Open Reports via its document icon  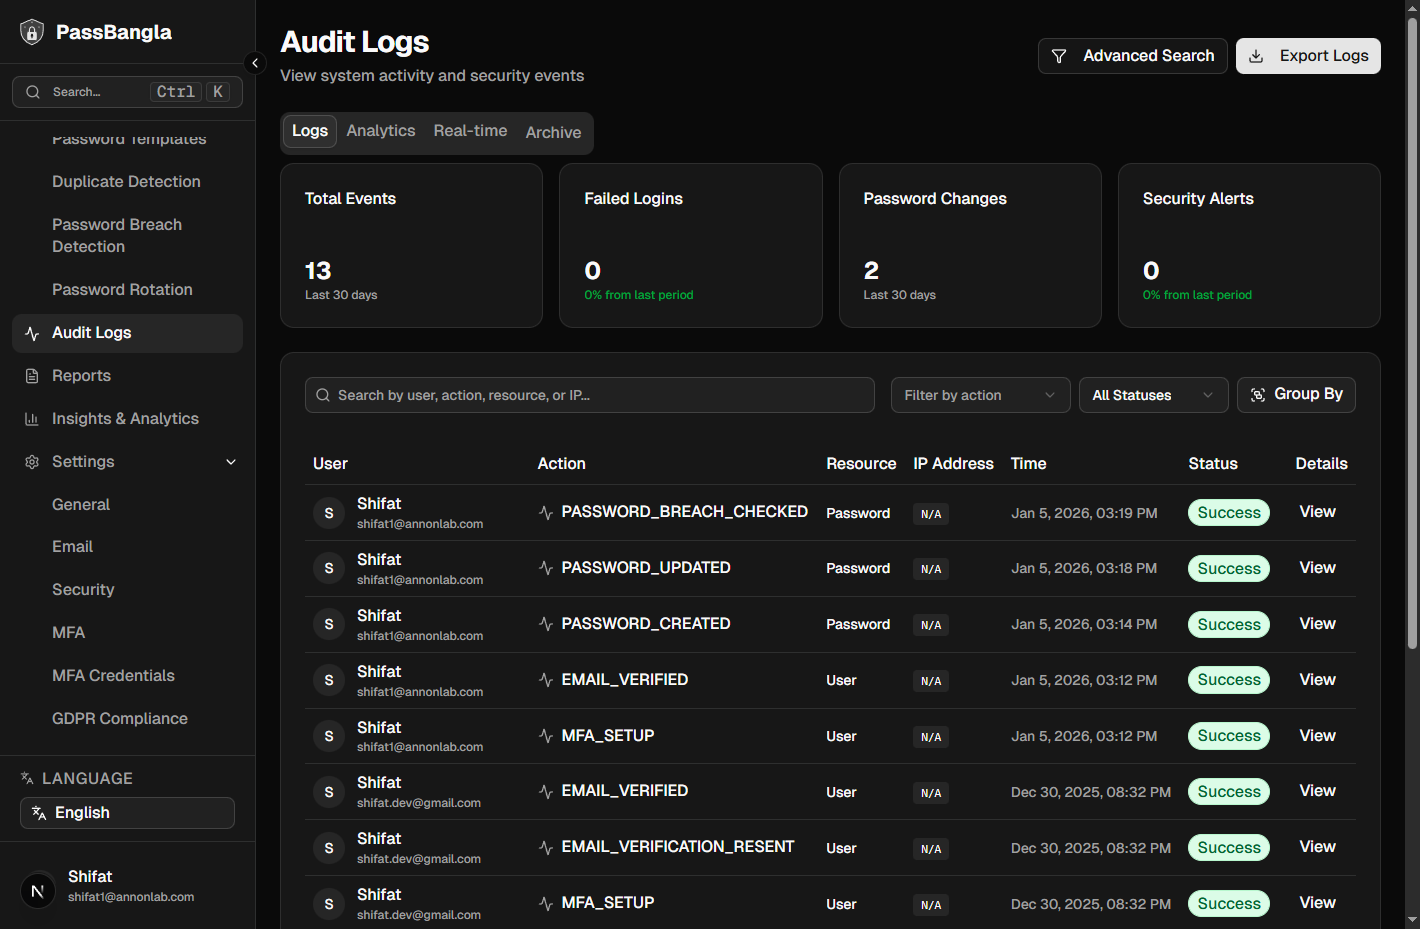(31, 375)
